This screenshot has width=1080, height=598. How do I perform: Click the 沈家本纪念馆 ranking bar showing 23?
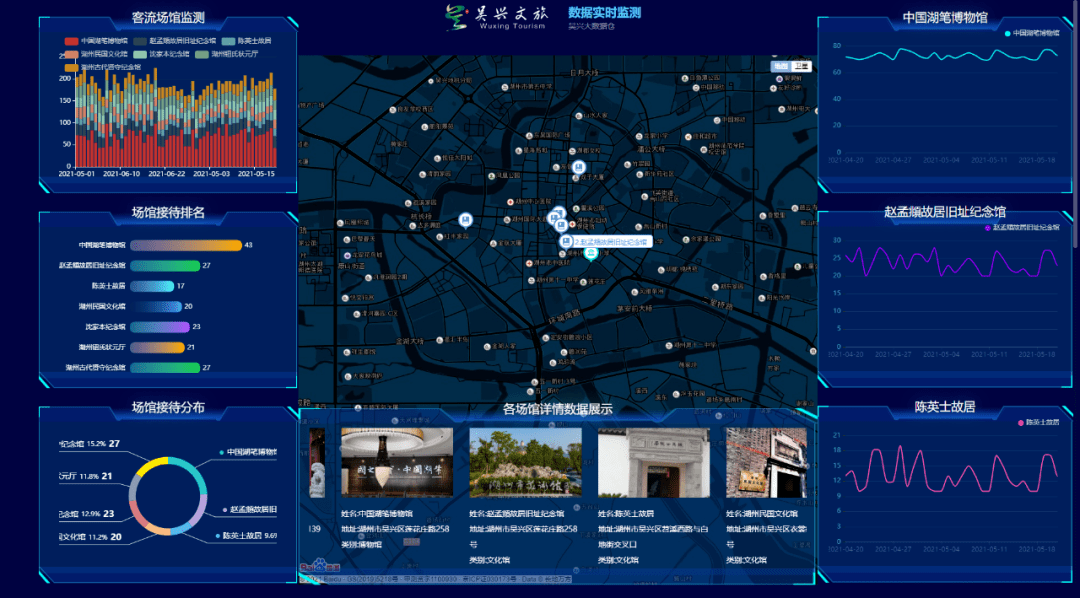160,327
